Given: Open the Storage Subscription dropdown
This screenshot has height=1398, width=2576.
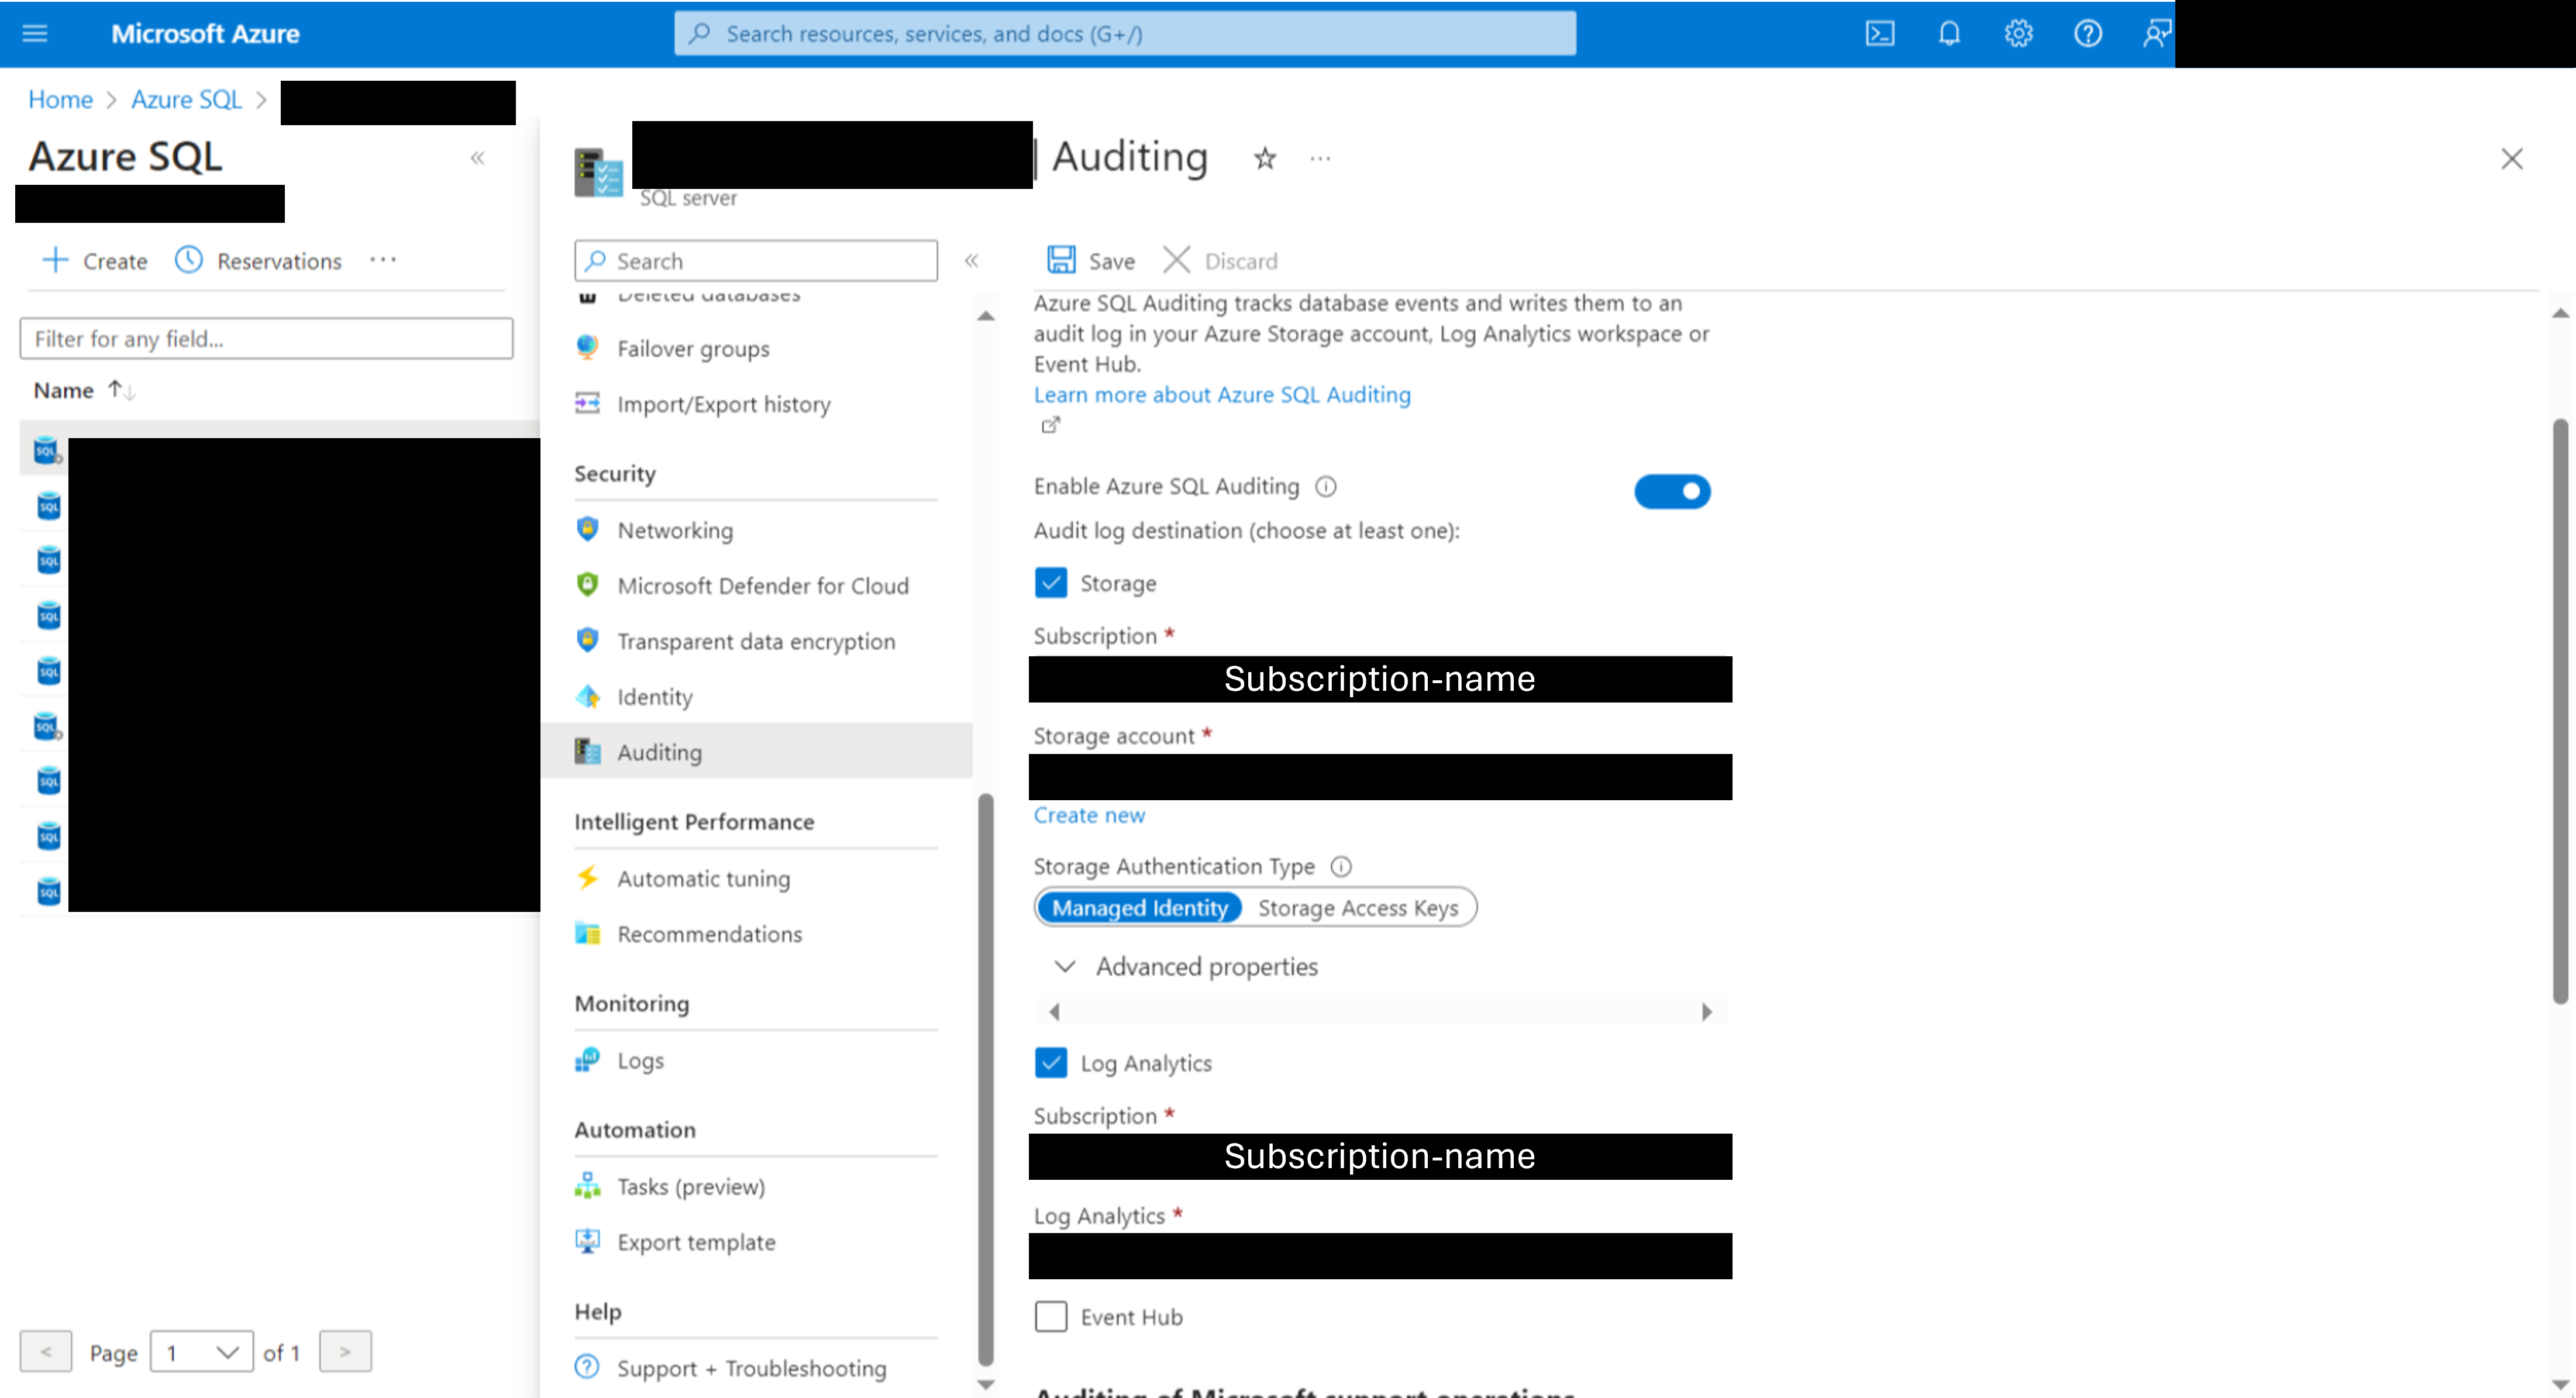Looking at the screenshot, I should point(1380,679).
